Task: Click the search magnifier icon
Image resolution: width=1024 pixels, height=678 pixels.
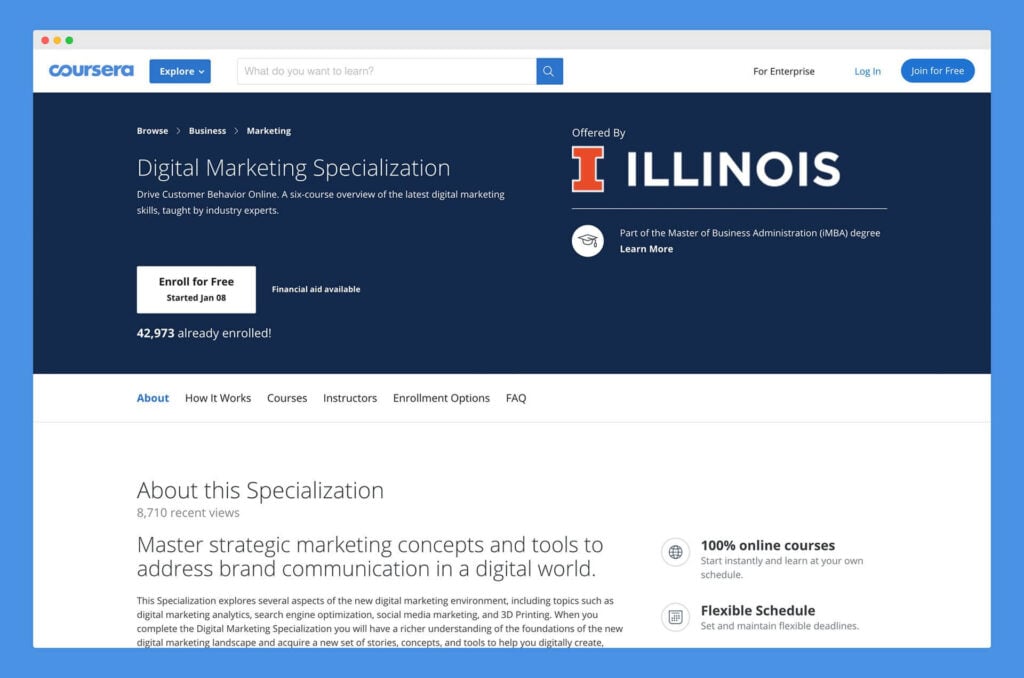Action: [548, 71]
